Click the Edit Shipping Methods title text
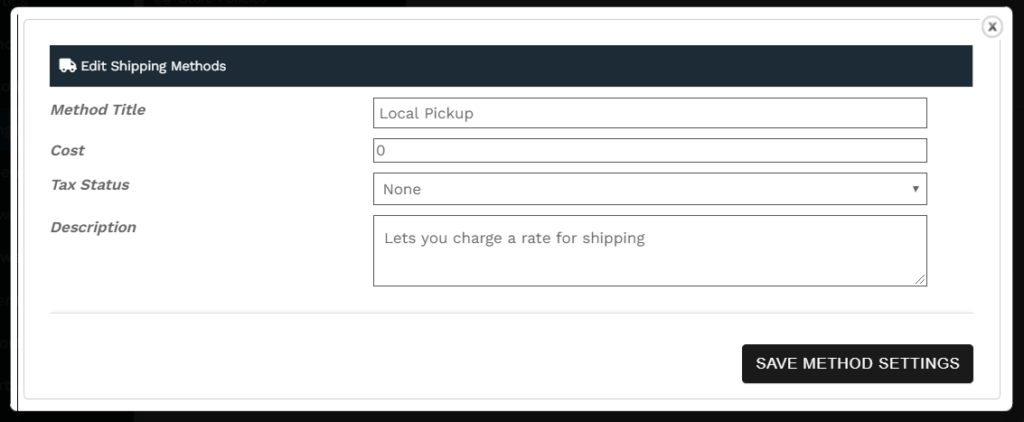 pos(153,66)
